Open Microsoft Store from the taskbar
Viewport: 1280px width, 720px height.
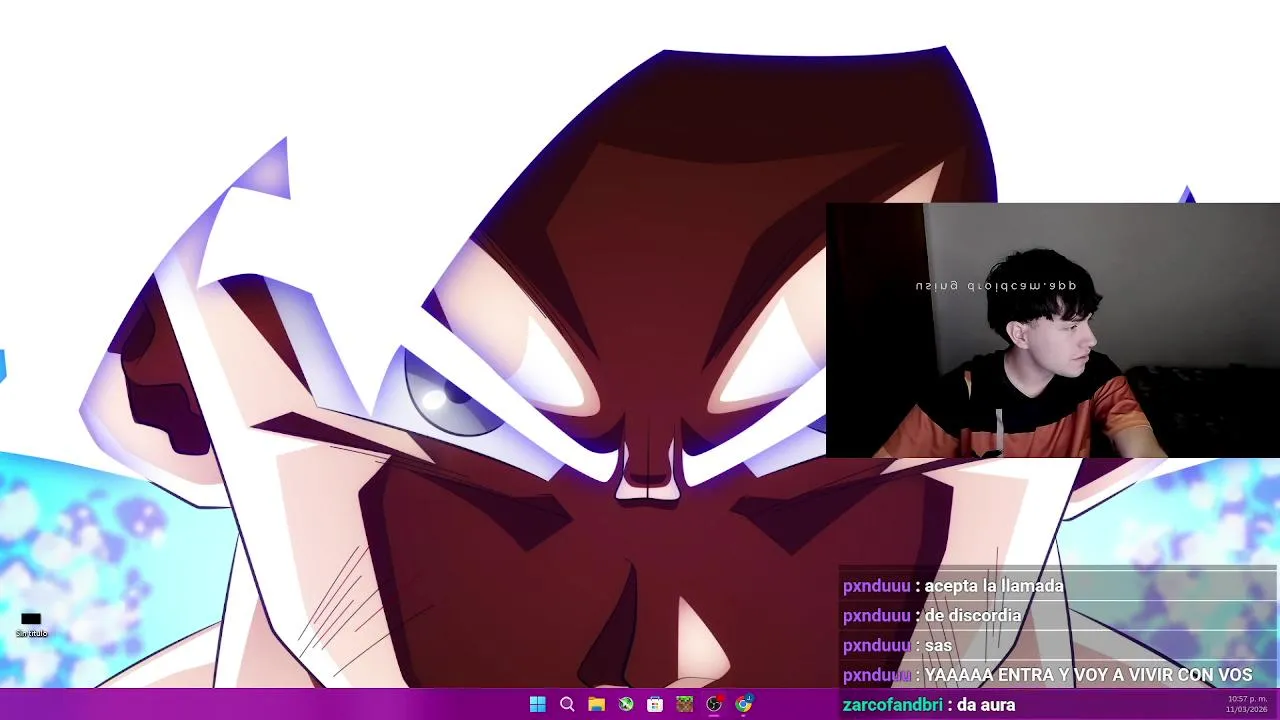[x=655, y=704]
